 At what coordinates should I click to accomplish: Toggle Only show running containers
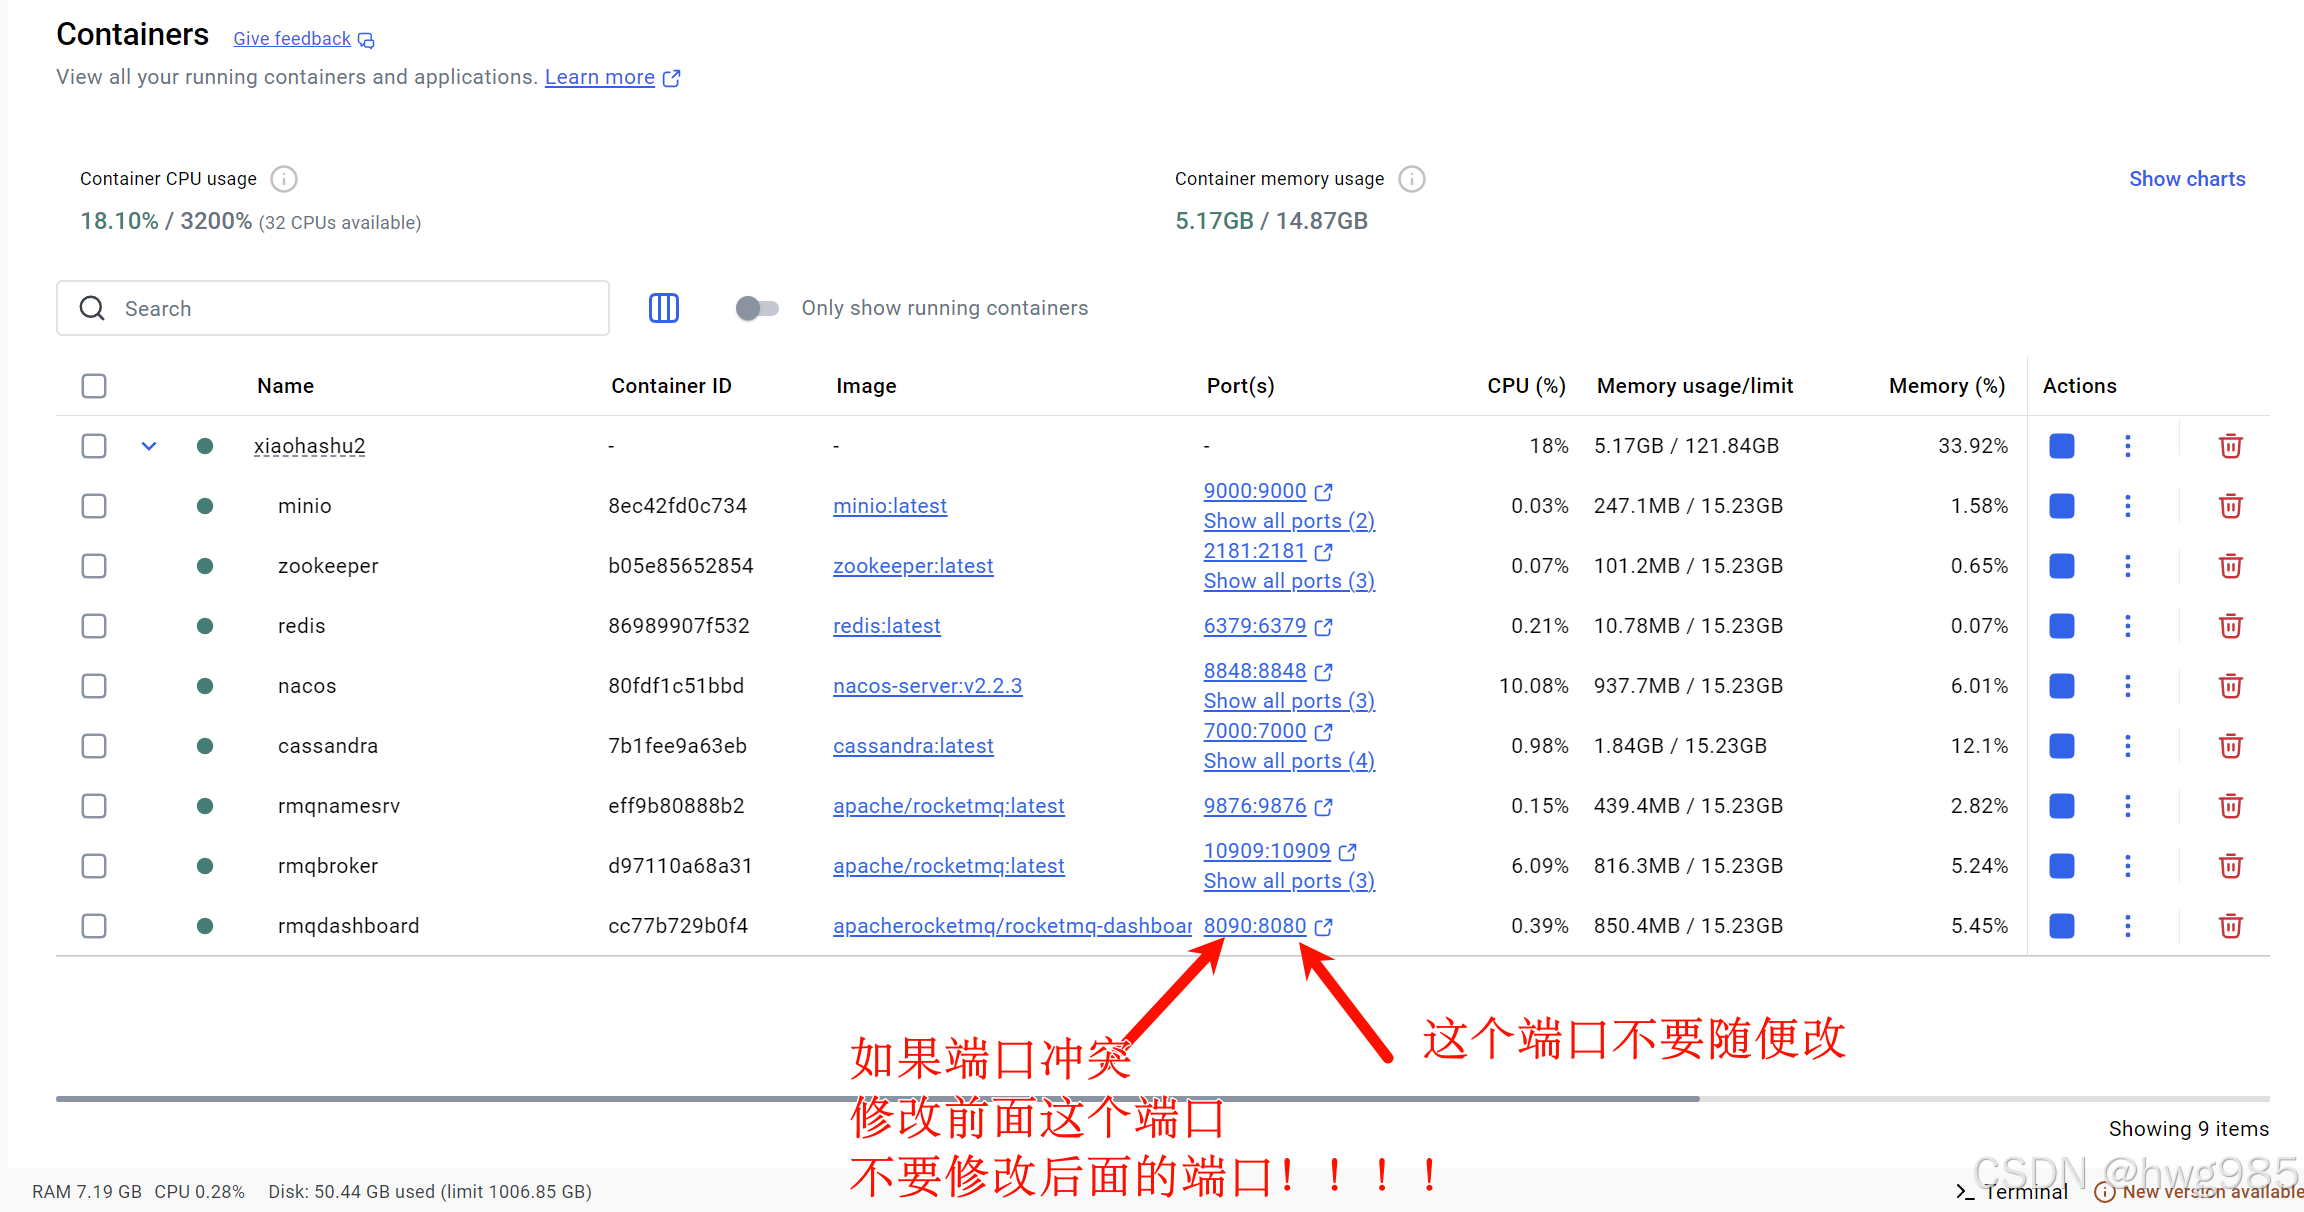[757, 308]
